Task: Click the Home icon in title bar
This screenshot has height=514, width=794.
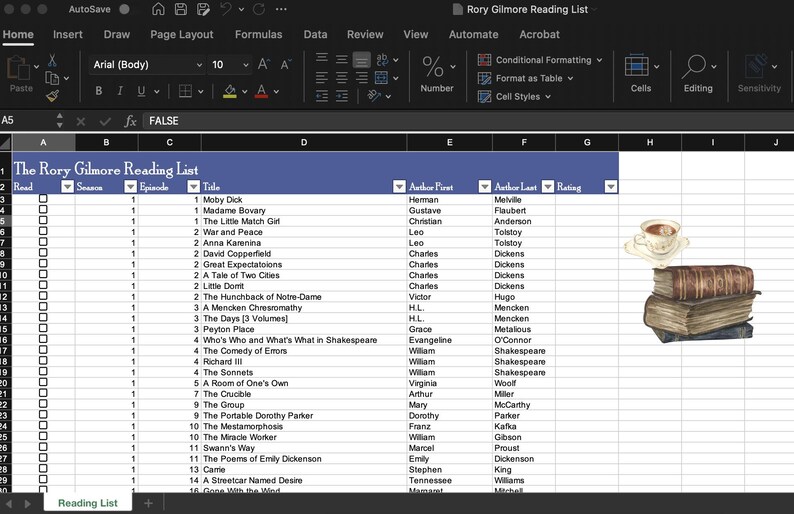Action: point(158,9)
